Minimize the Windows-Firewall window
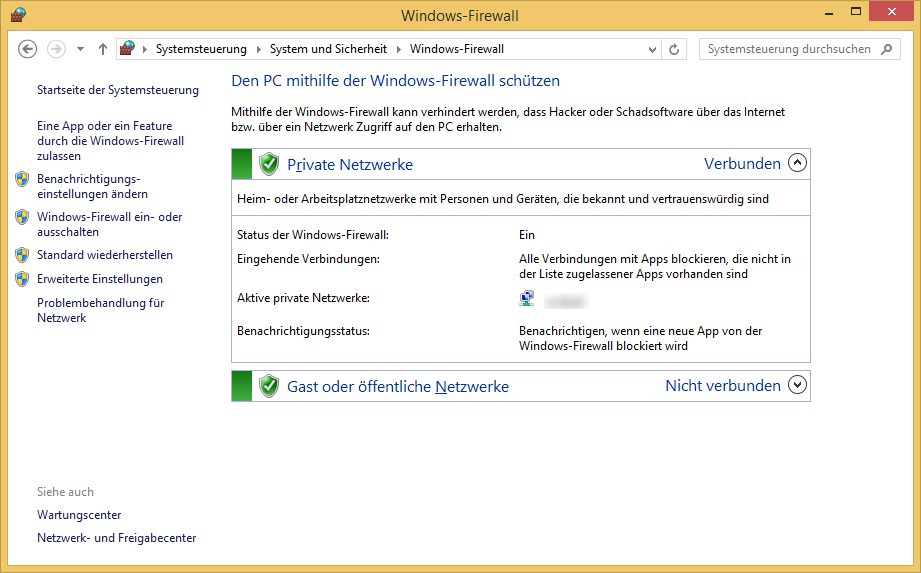The width and height of the screenshot is (921, 573). (x=829, y=13)
